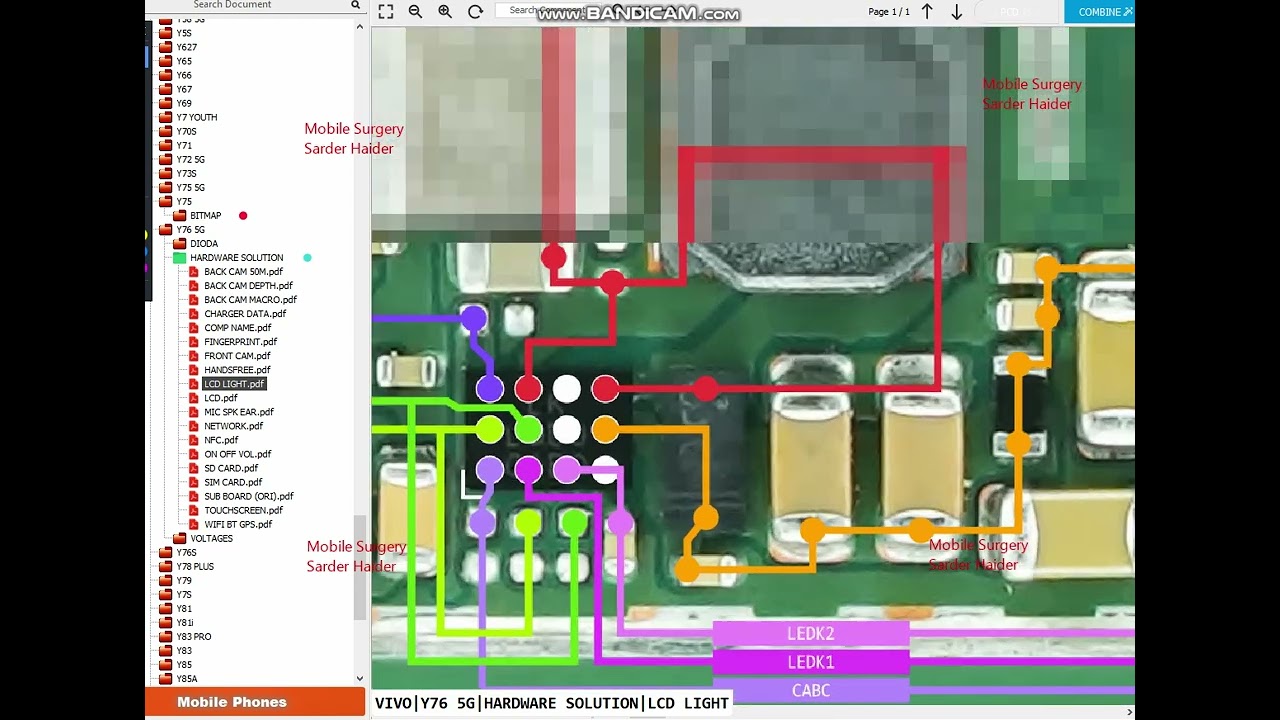Open the Y73S folder

(x=186, y=173)
